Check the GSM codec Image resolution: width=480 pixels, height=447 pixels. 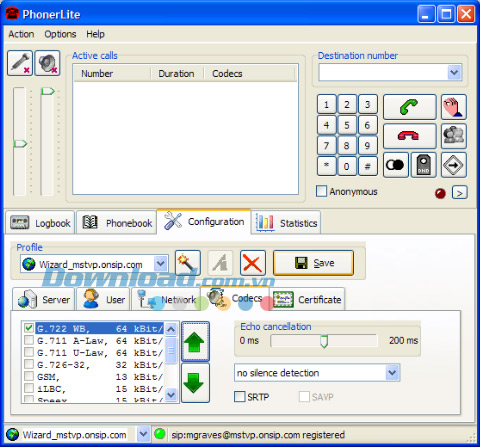point(29,376)
